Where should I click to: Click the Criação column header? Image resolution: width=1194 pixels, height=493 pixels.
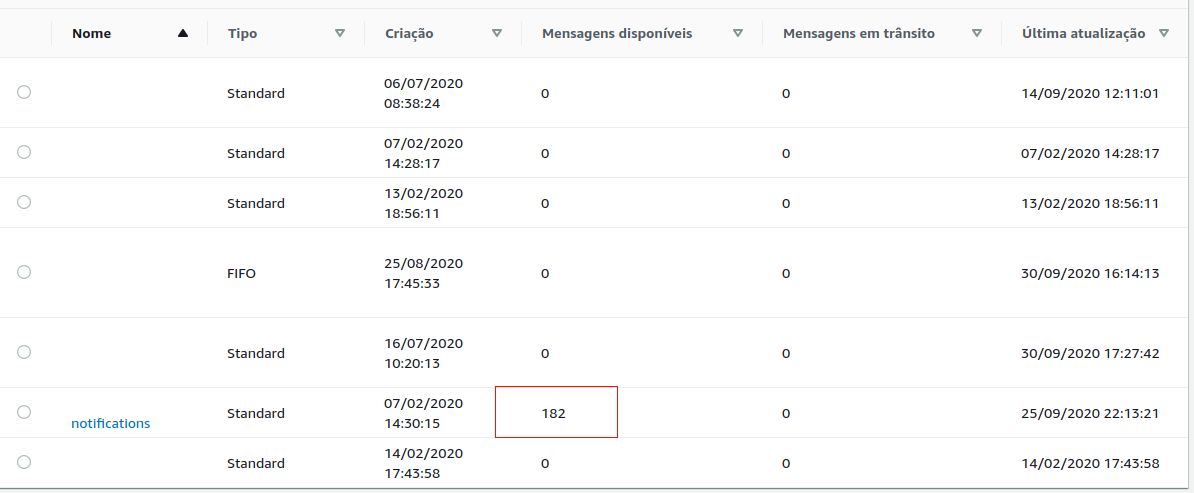(409, 34)
